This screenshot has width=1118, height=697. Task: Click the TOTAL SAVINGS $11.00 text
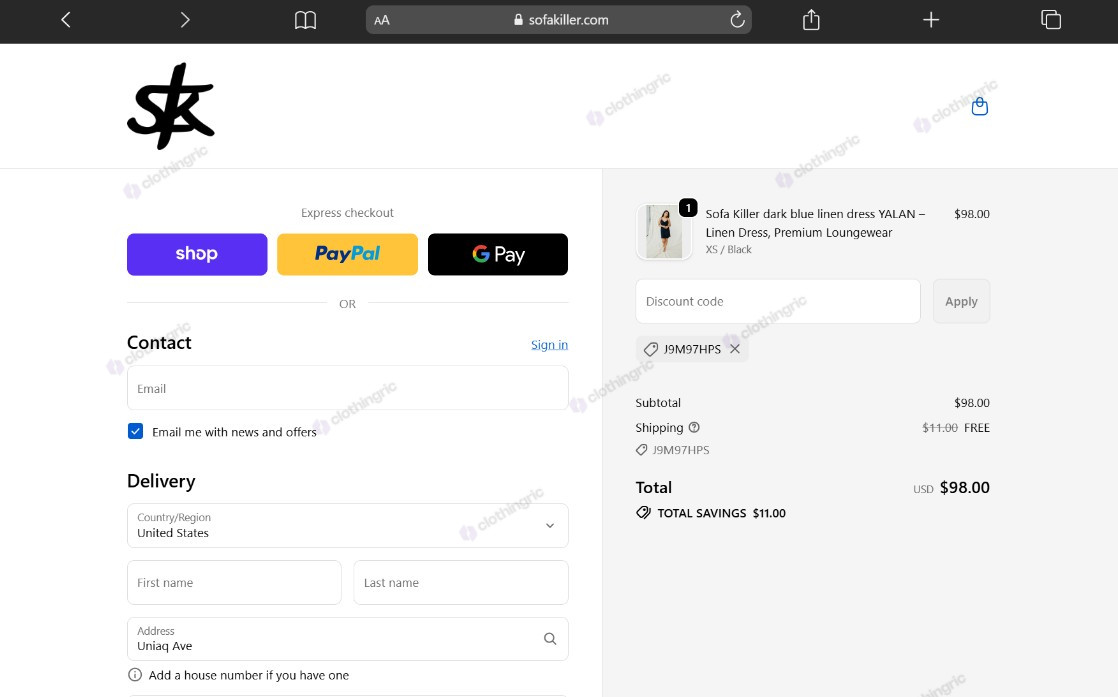click(721, 513)
